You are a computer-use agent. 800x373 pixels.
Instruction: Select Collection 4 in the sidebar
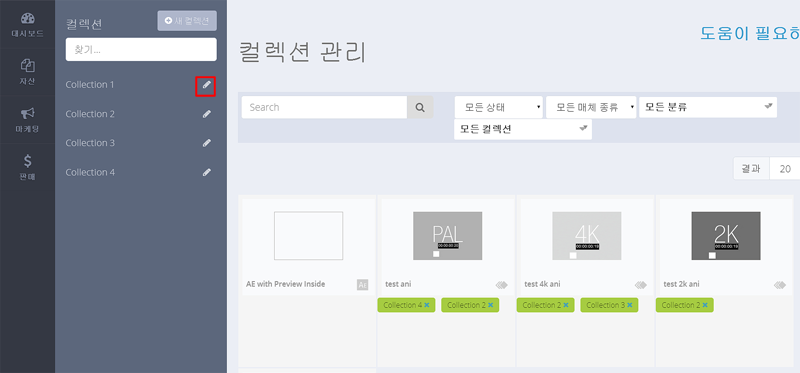pos(90,172)
